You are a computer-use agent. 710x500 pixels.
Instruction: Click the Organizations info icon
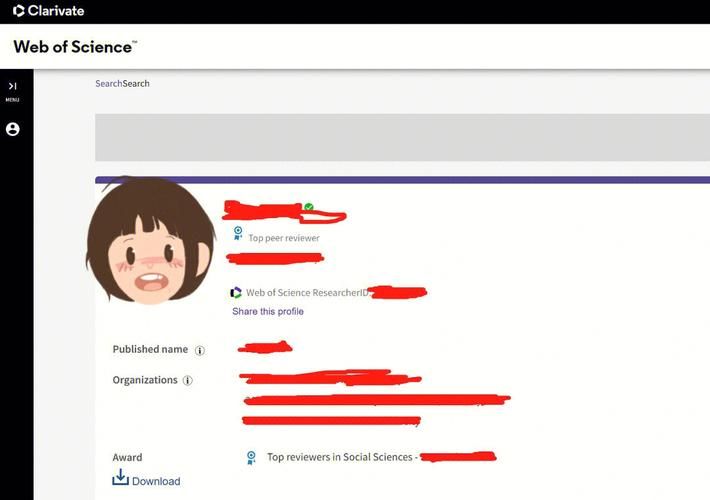pyautogui.click(x=187, y=380)
